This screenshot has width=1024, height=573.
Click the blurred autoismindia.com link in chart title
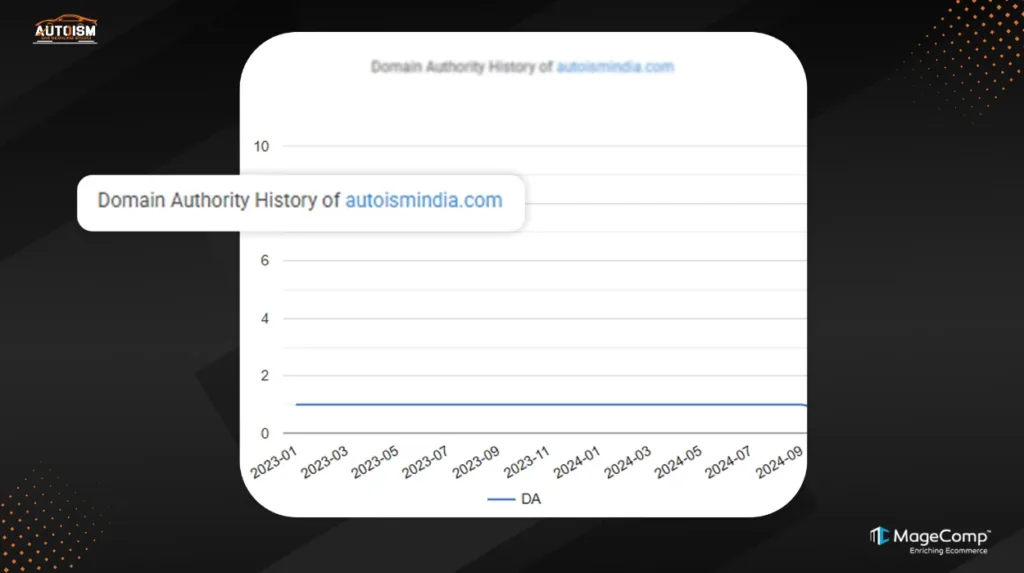pyautogui.click(x=616, y=67)
